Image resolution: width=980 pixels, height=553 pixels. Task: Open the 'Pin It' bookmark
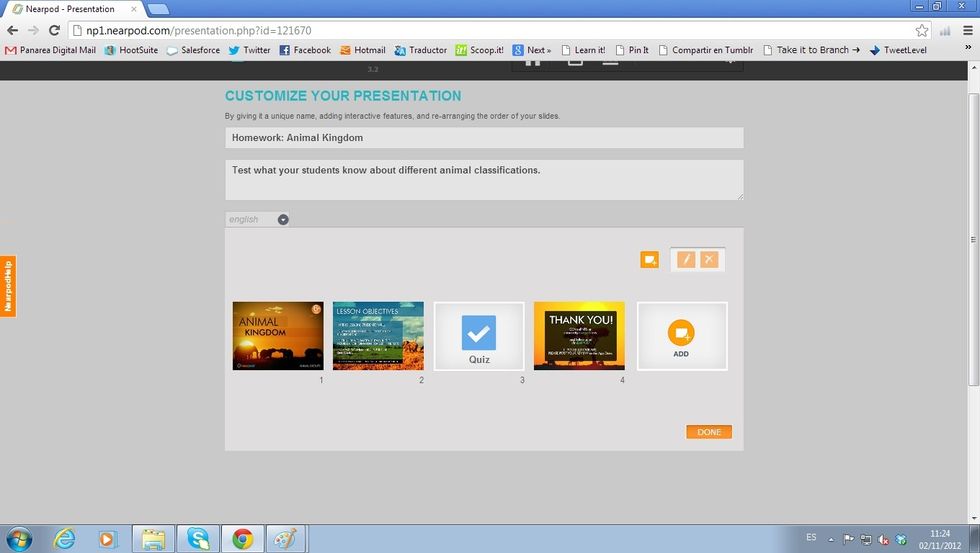[x=632, y=50]
